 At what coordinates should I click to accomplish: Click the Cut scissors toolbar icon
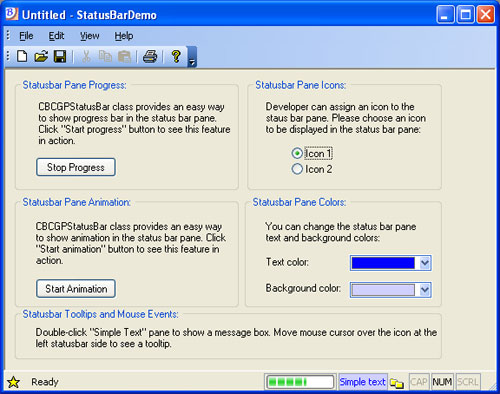pos(86,56)
